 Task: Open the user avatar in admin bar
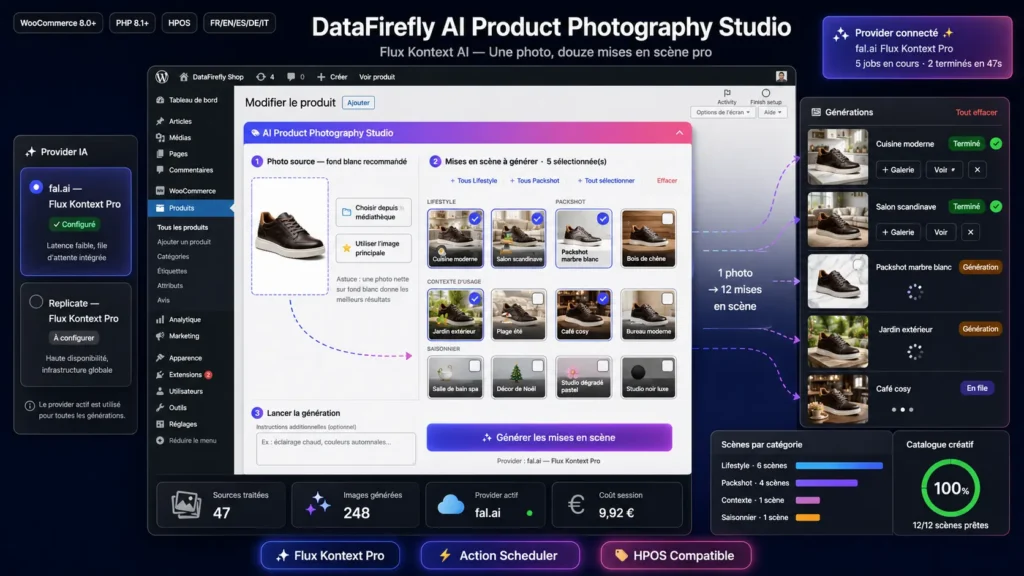(781, 76)
